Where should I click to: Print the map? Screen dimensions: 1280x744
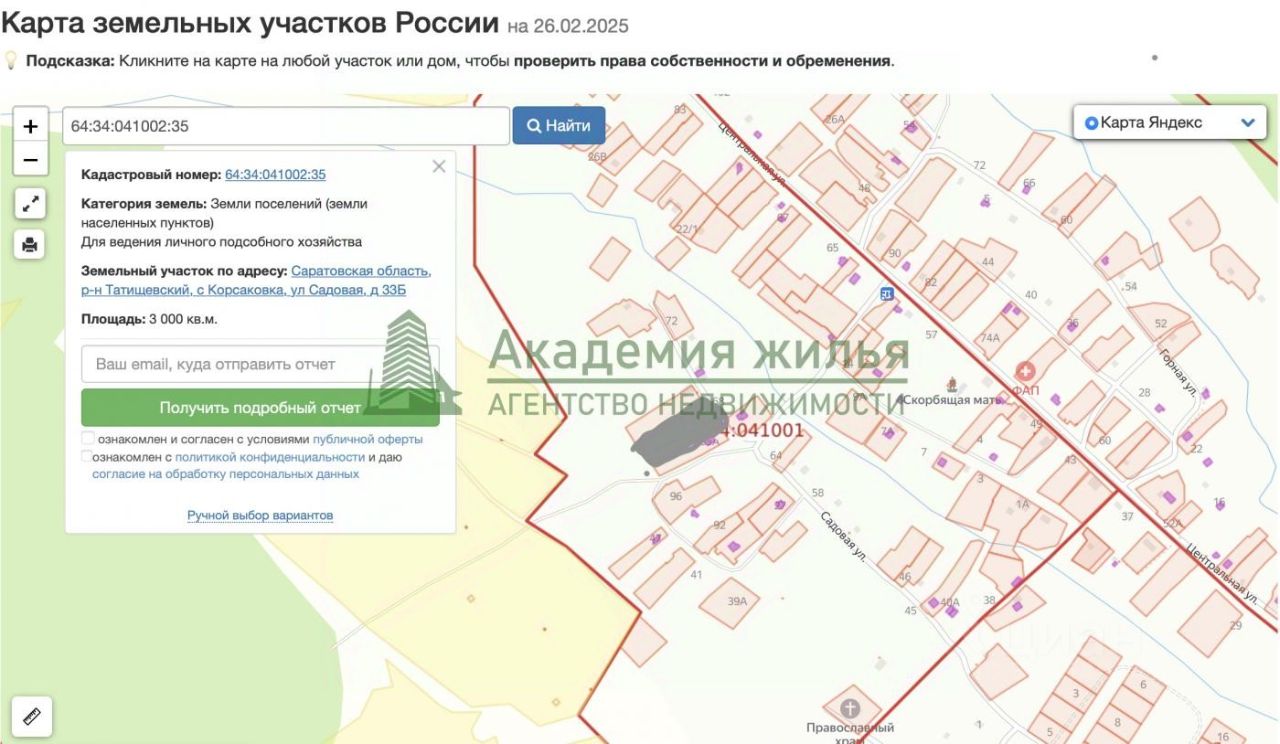pos(30,244)
